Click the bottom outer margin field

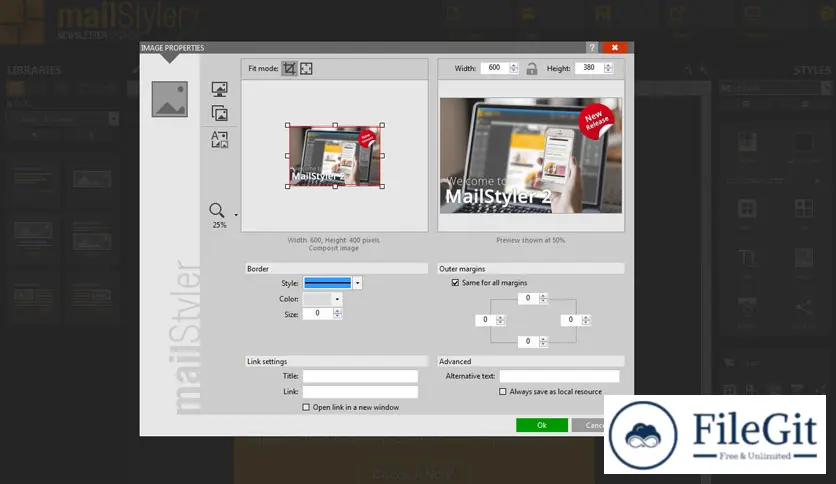(528, 341)
